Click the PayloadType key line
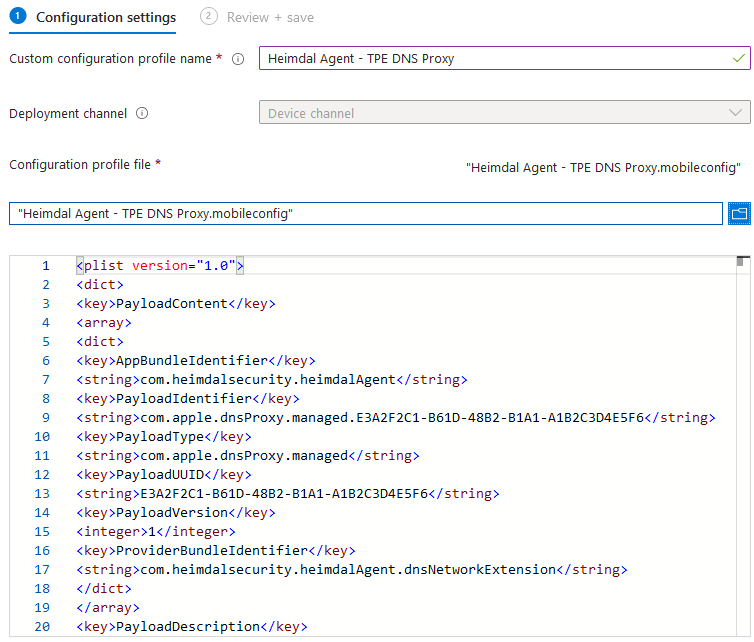 (x=163, y=437)
